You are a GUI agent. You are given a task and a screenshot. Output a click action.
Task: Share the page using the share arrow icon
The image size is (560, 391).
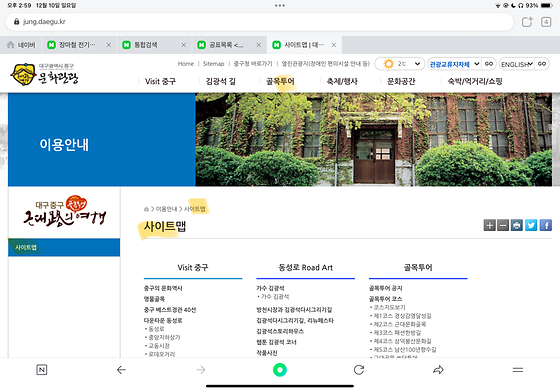point(438,370)
